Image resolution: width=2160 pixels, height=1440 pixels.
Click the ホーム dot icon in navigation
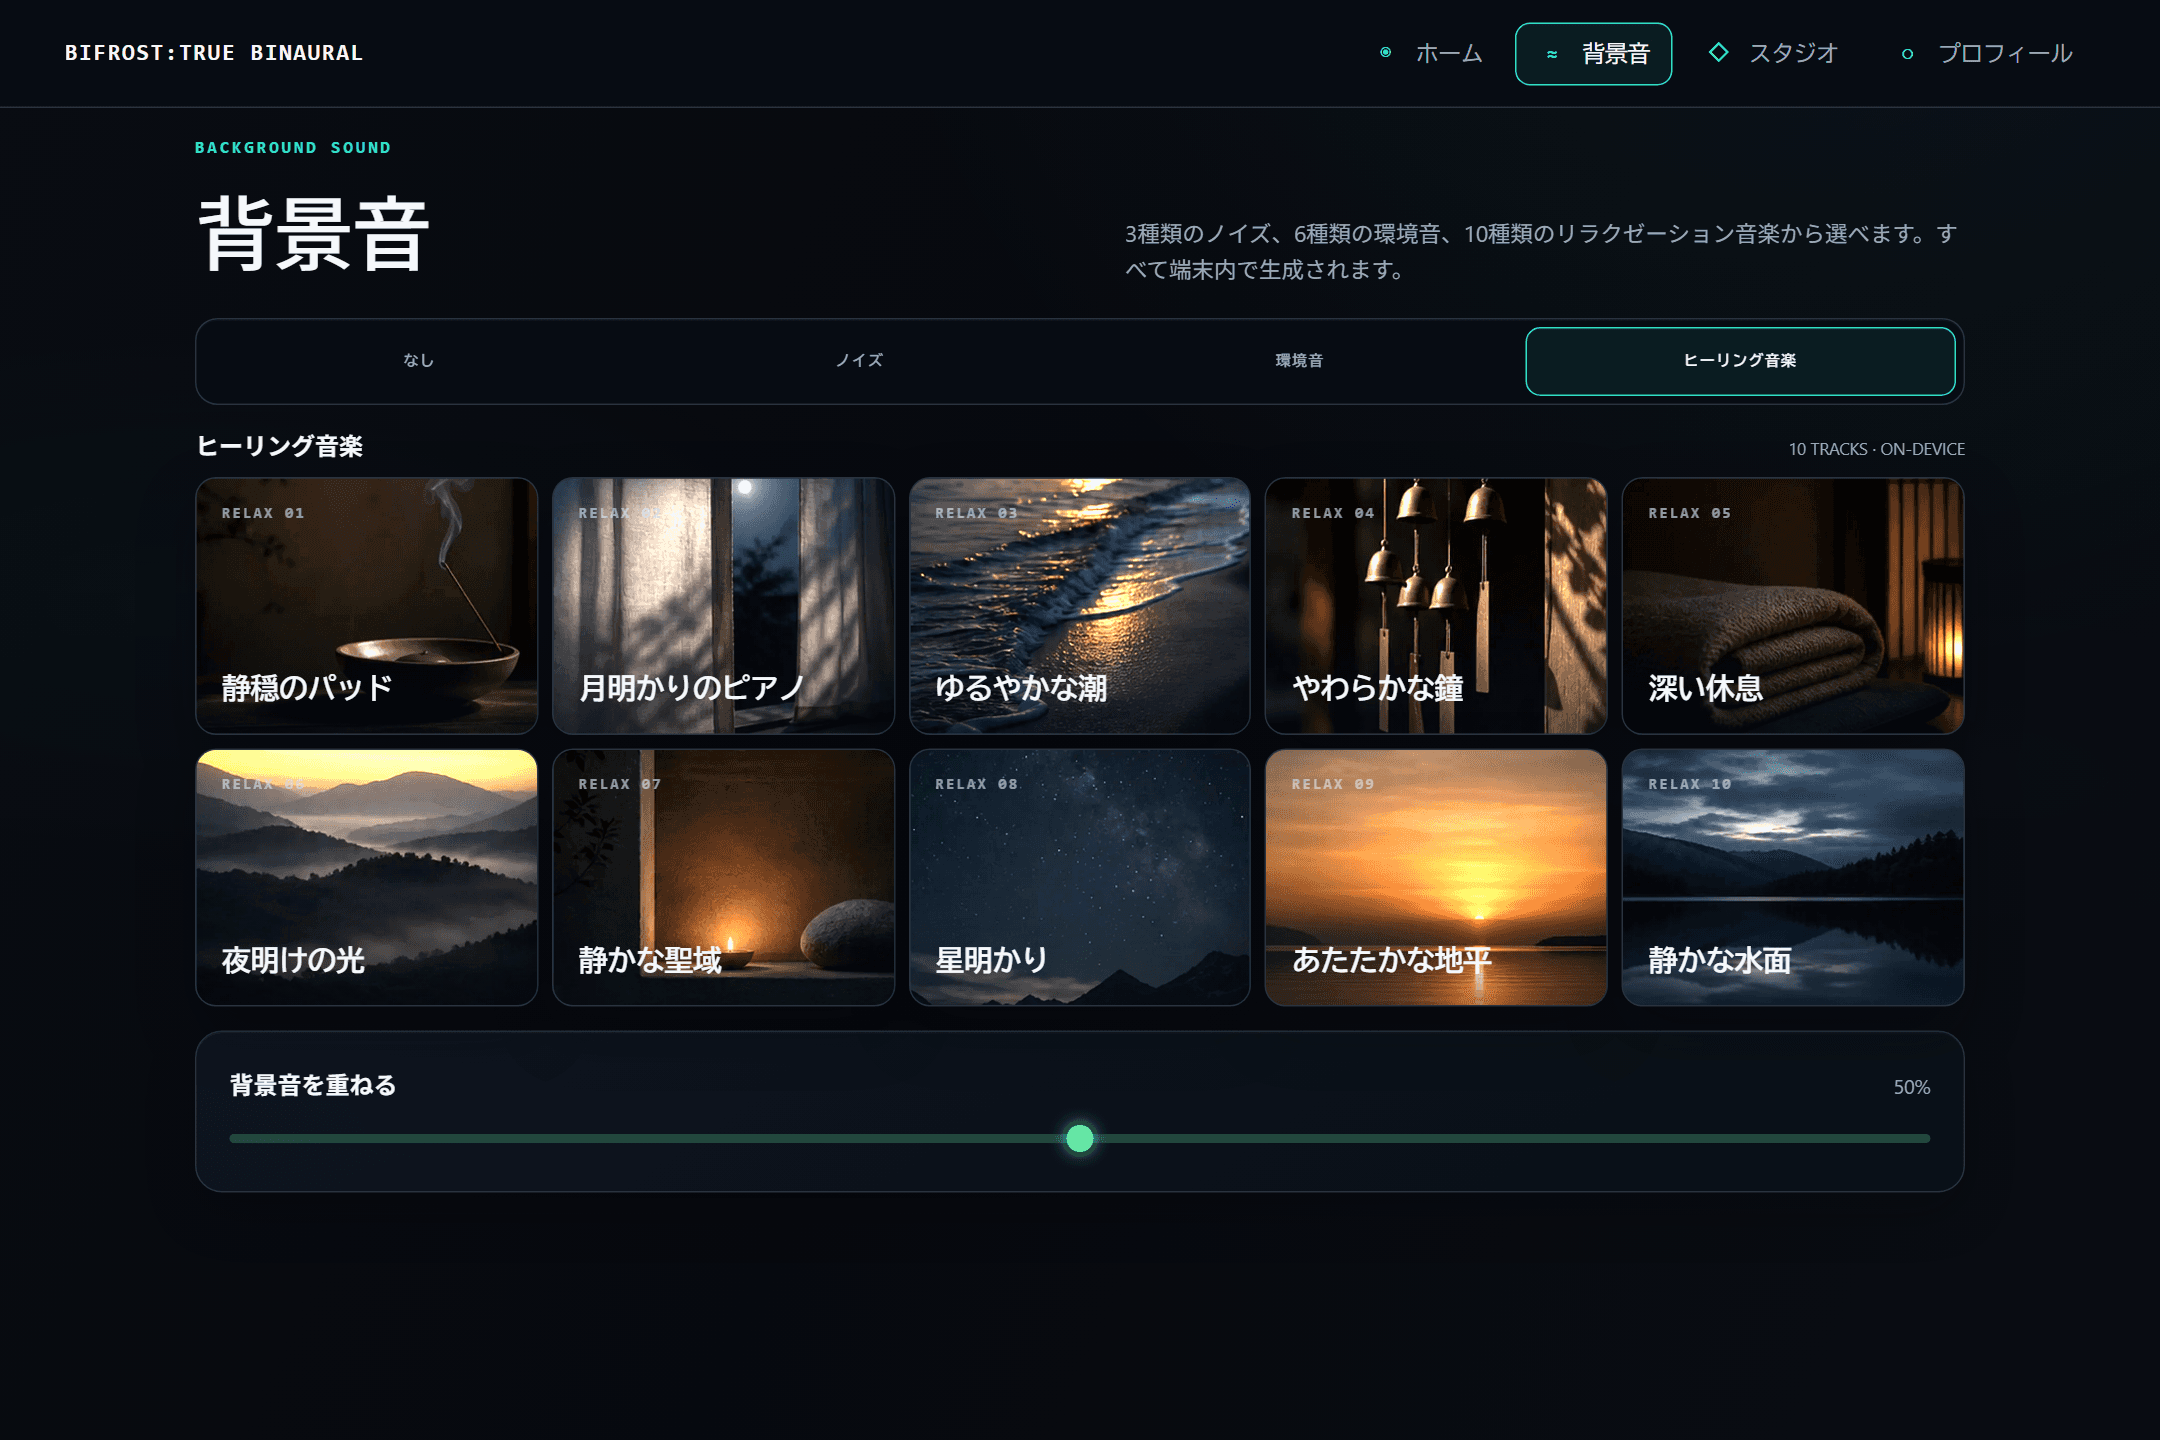click(1385, 53)
